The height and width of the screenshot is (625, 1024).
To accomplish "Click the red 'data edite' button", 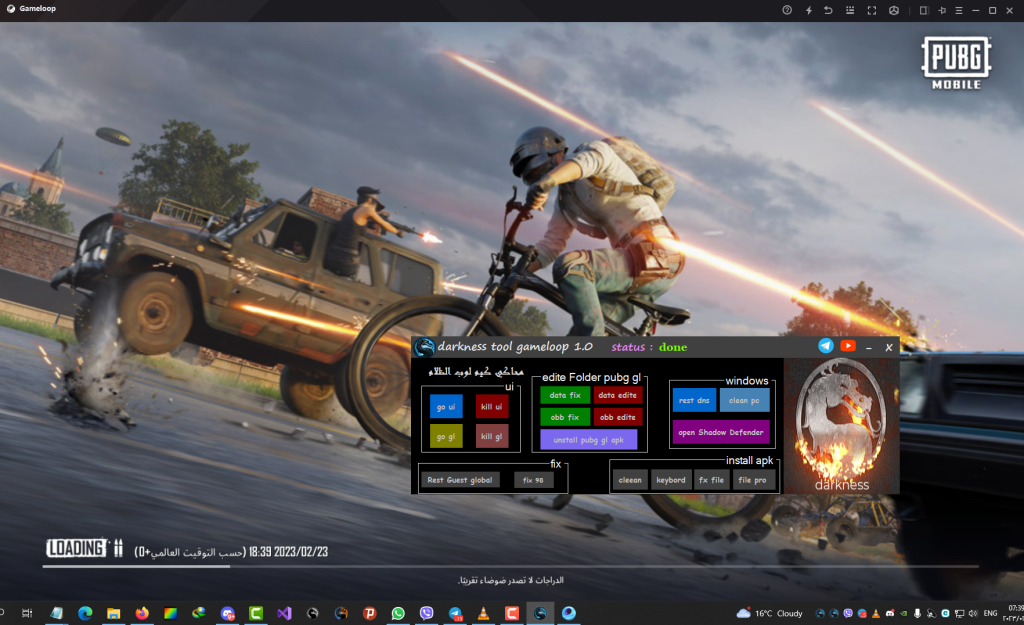I will coord(618,395).
